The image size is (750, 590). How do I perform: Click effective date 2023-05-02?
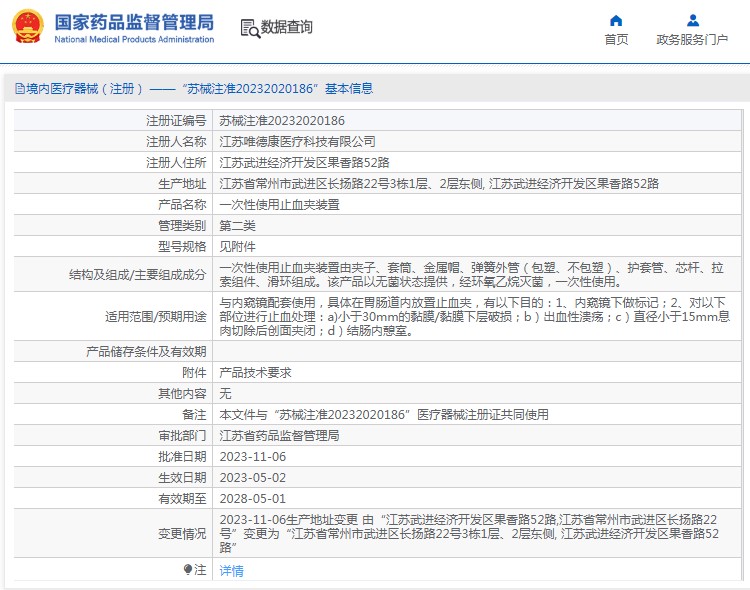[x=253, y=478]
